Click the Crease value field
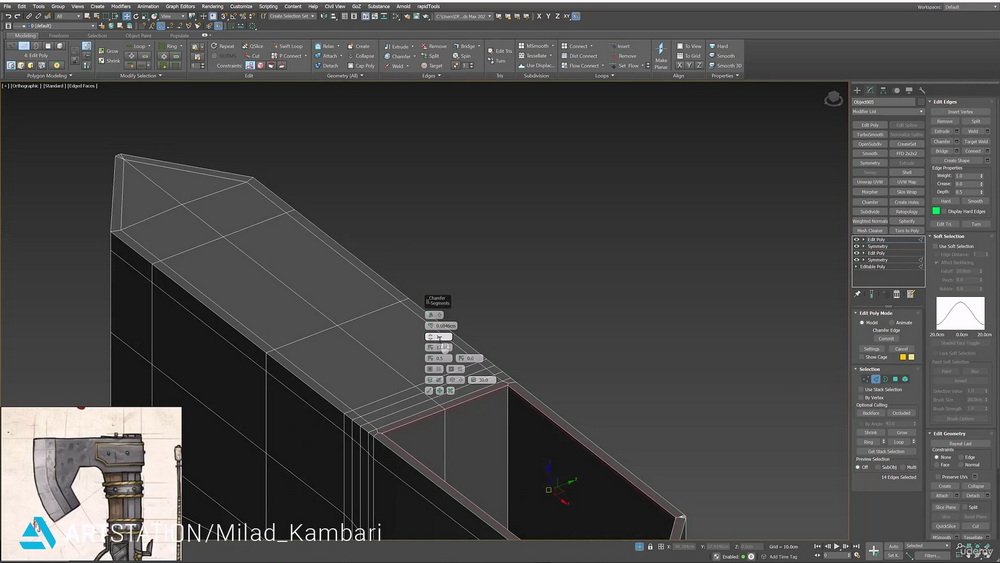This screenshot has width=1000, height=563. click(x=967, y=184)
